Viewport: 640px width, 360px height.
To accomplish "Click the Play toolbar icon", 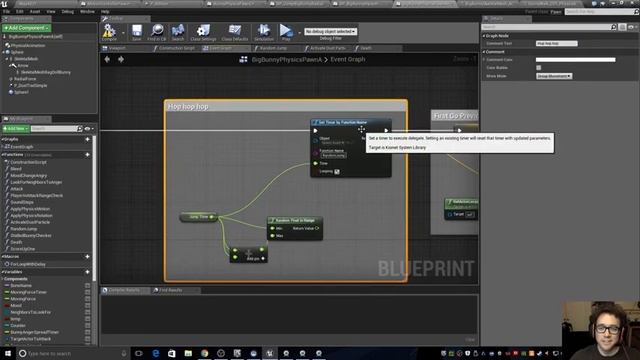I will click(286, 32).
